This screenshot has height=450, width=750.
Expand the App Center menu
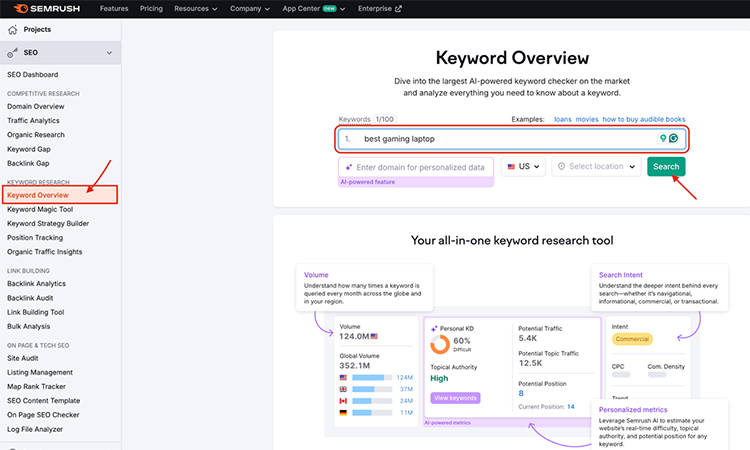(314, 9)
